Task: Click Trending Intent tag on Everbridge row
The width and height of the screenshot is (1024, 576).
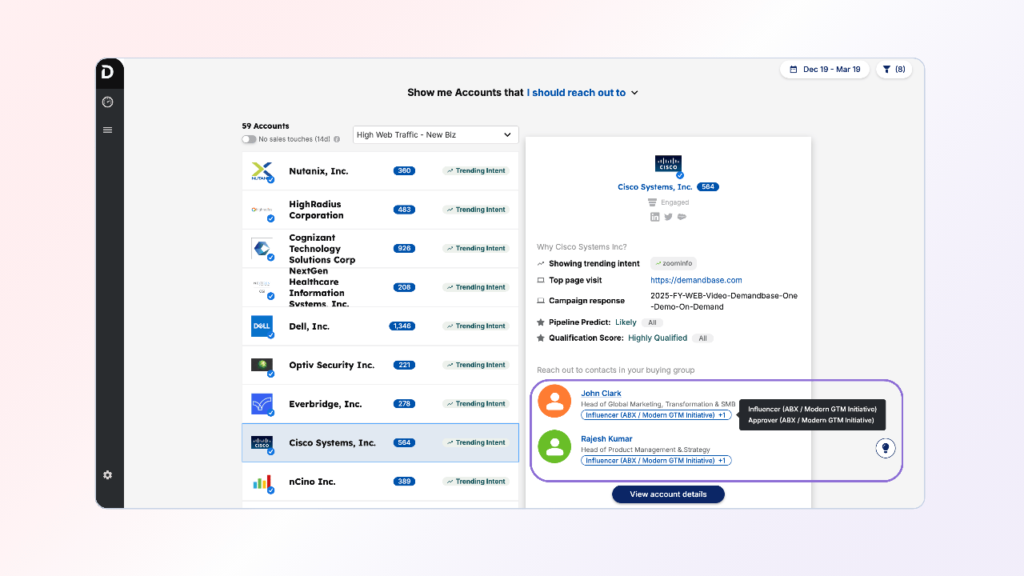Action: 476,404
